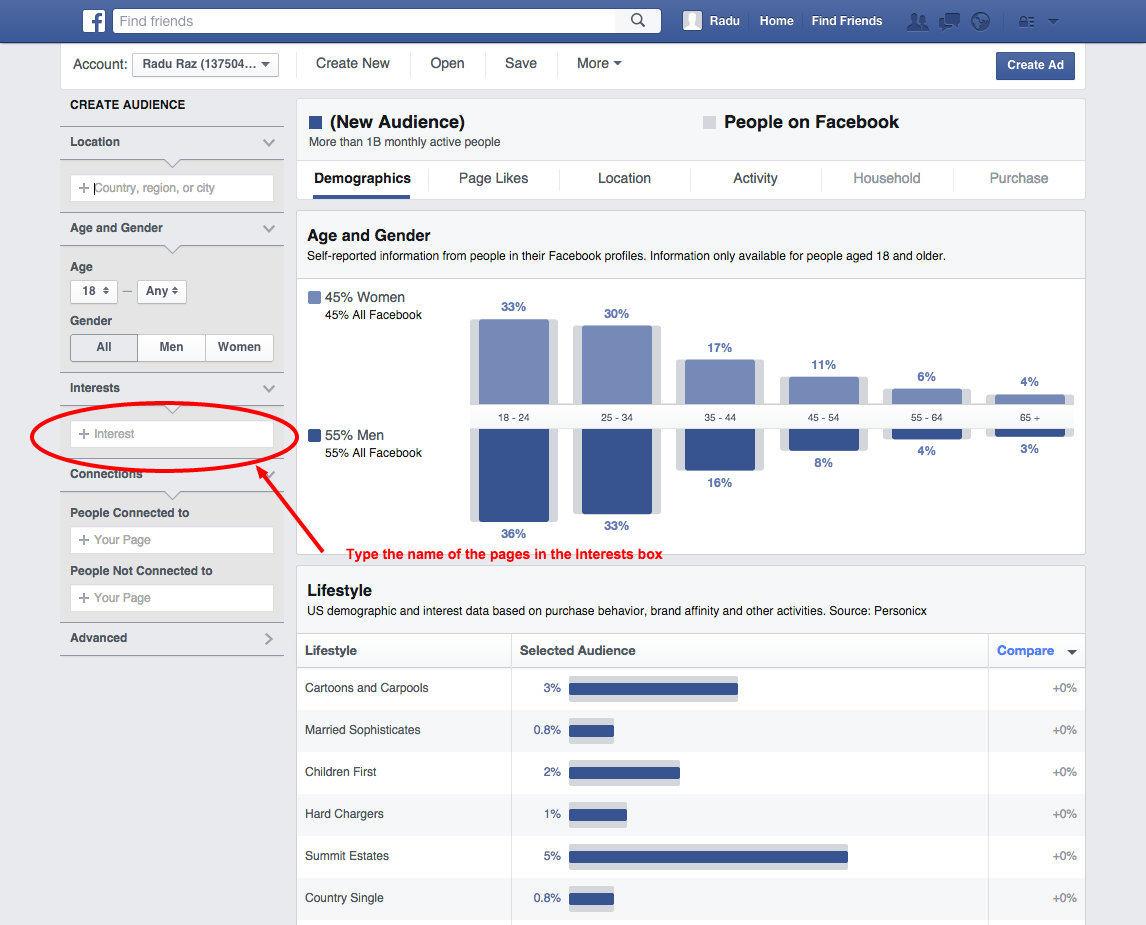
Task: Click Radu's profile picture thumbnail
Action: coord(692,20)
